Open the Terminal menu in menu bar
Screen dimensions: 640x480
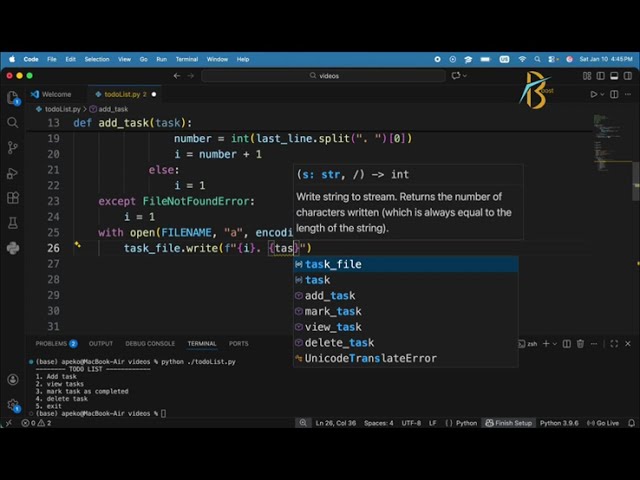(187, 59)
